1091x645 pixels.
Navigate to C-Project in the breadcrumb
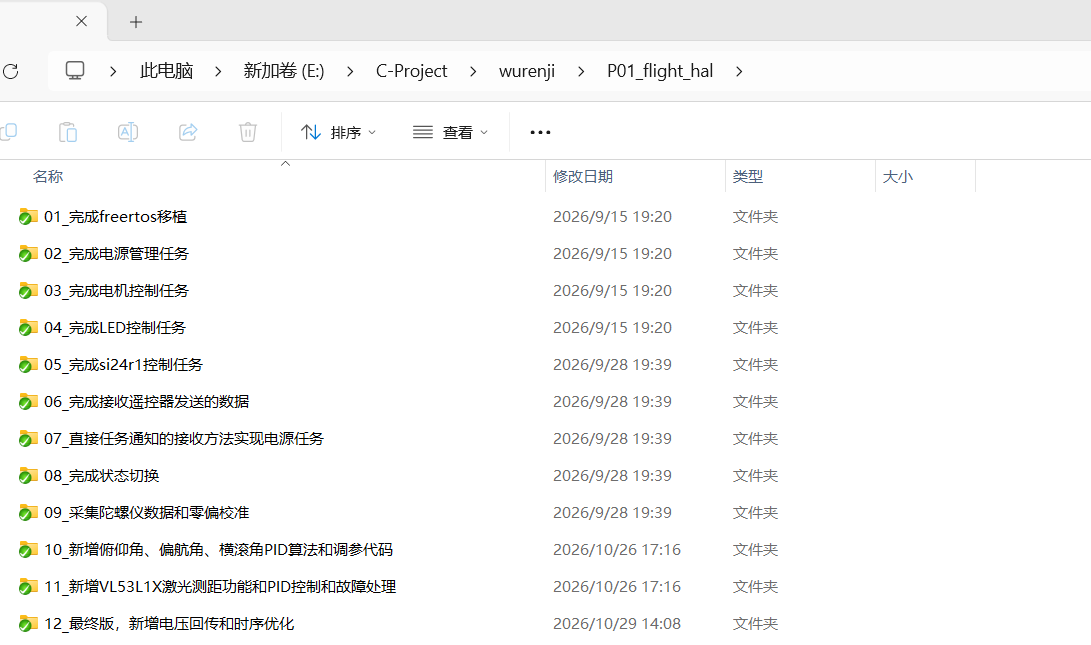411,71
